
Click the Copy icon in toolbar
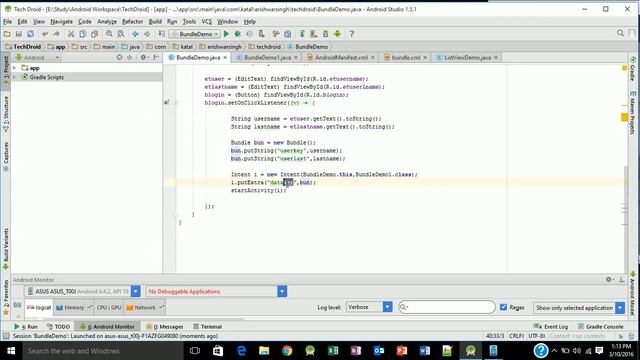82,34
